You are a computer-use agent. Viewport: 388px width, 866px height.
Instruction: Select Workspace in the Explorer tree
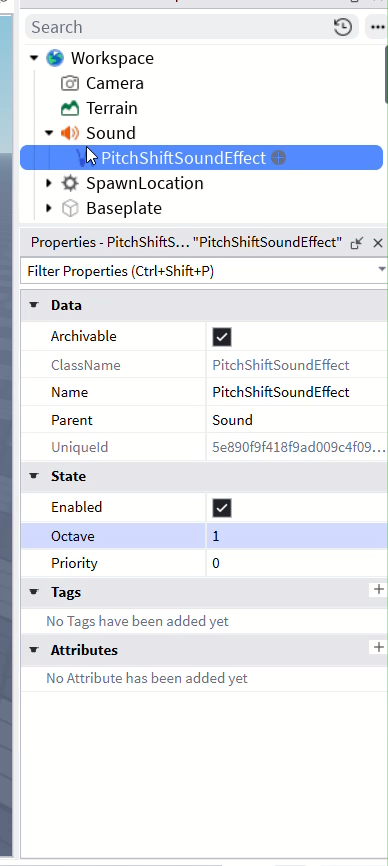tap(112, 58)
